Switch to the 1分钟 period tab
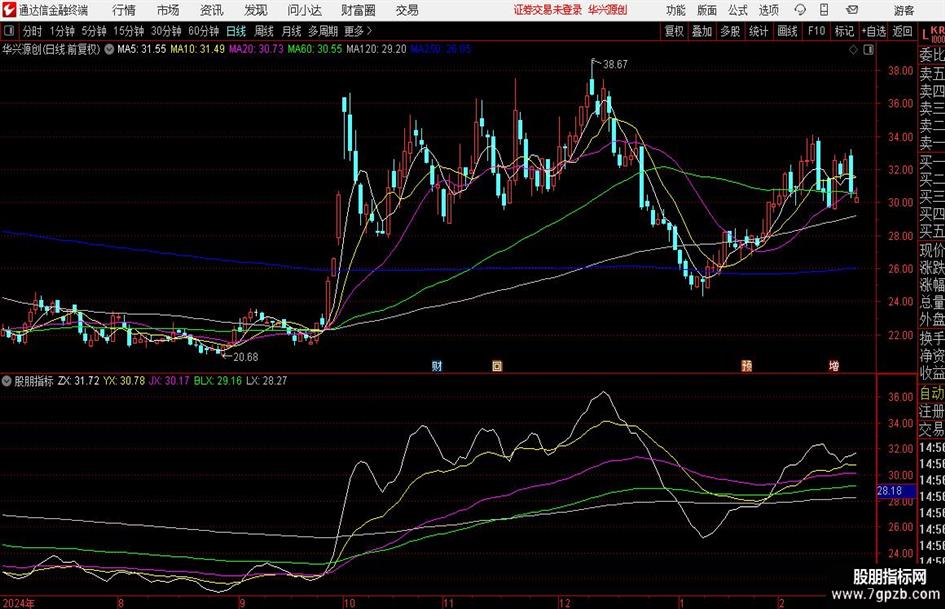This screenshot has height=609, width=945. [x=62, y=31]
